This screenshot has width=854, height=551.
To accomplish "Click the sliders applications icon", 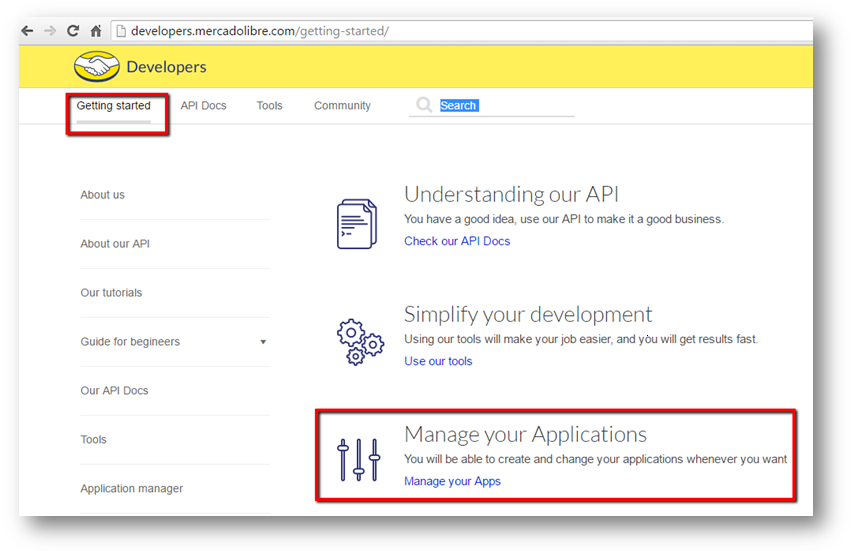I will click(359, 460).
